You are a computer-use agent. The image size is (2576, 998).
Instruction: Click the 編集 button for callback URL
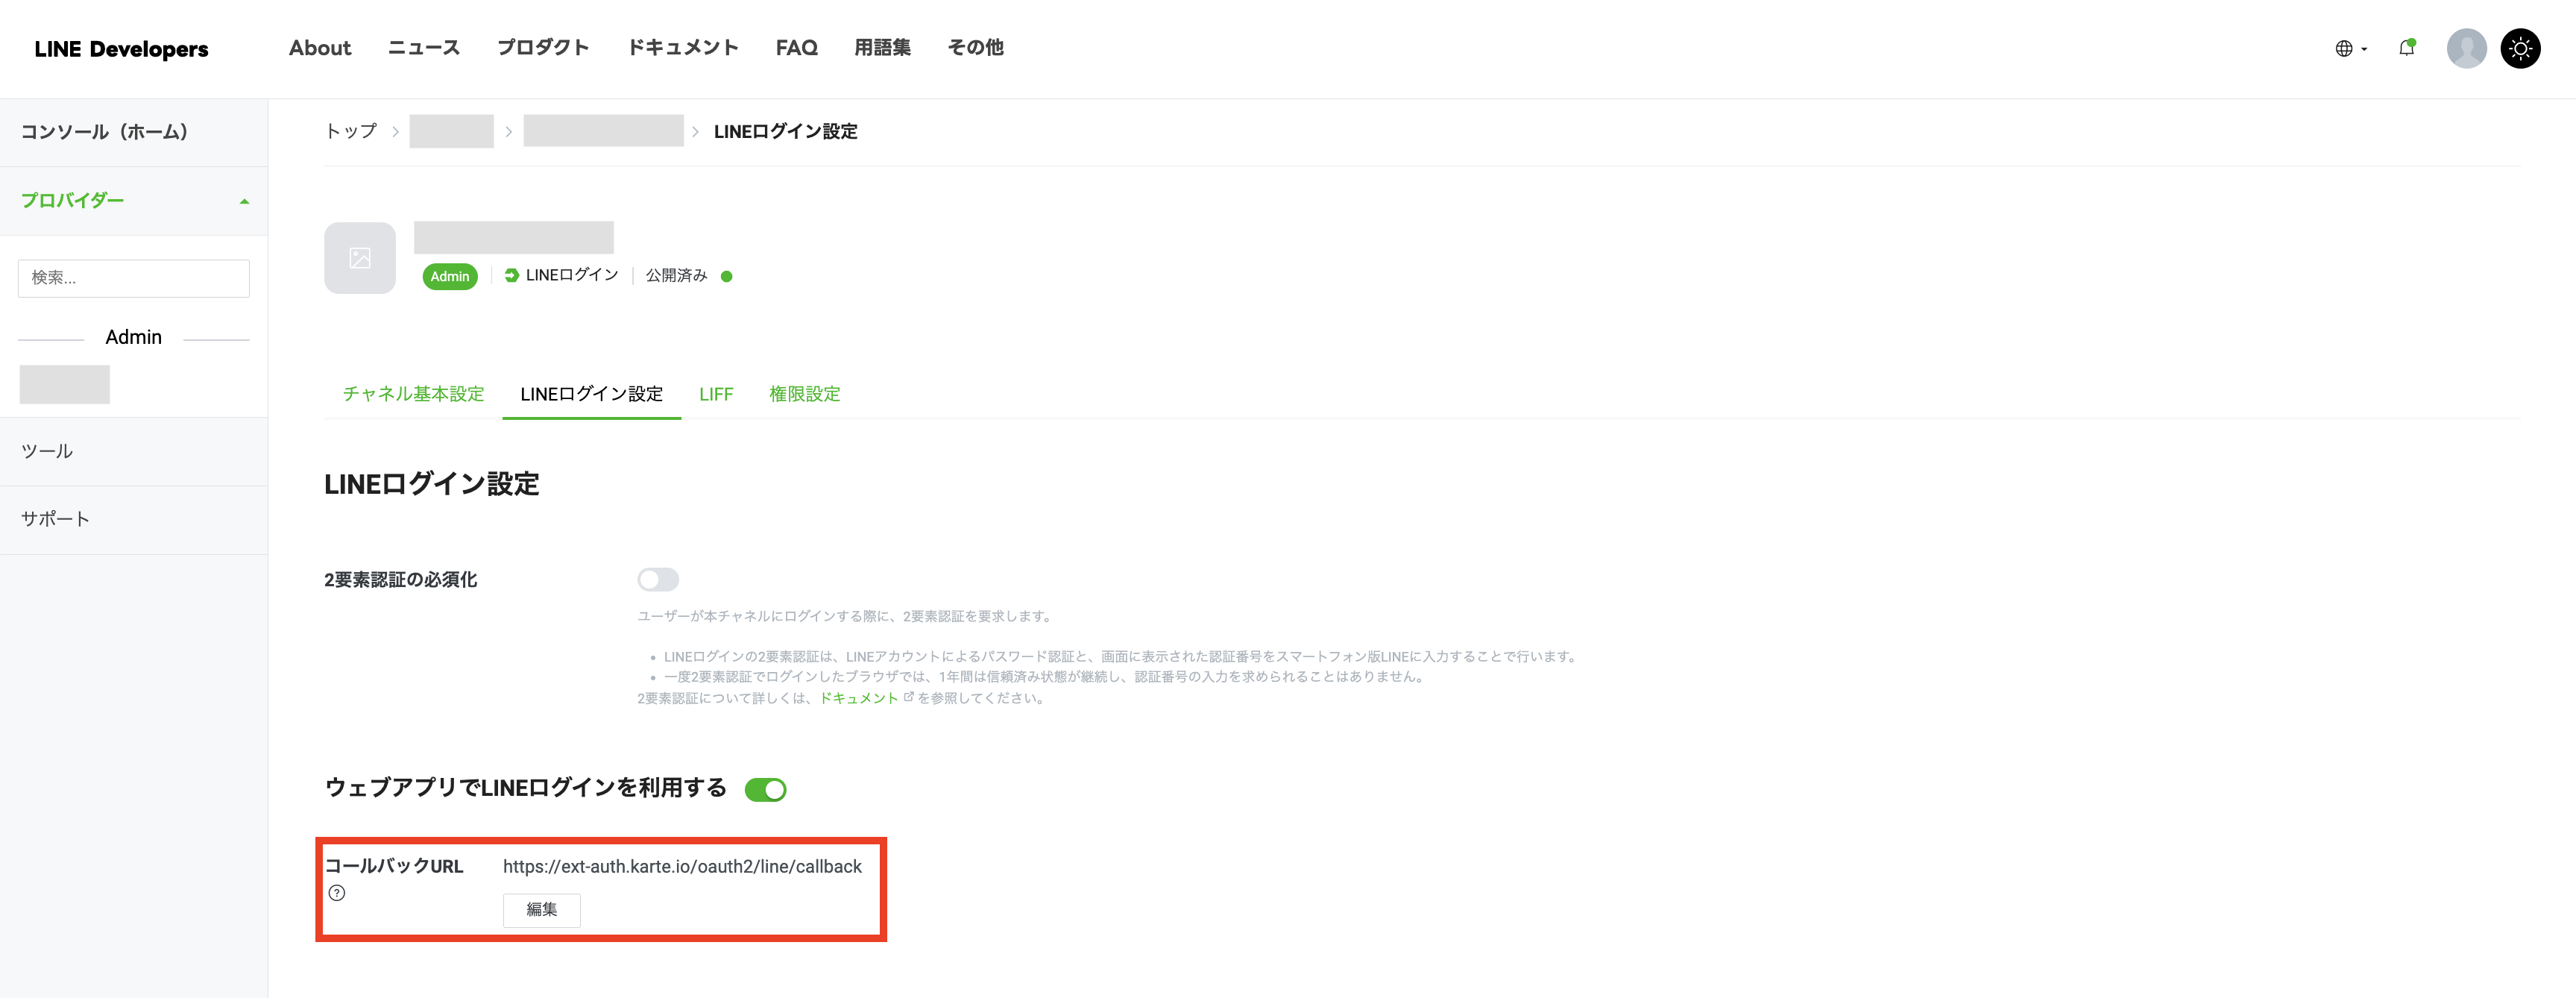[541, 909]
